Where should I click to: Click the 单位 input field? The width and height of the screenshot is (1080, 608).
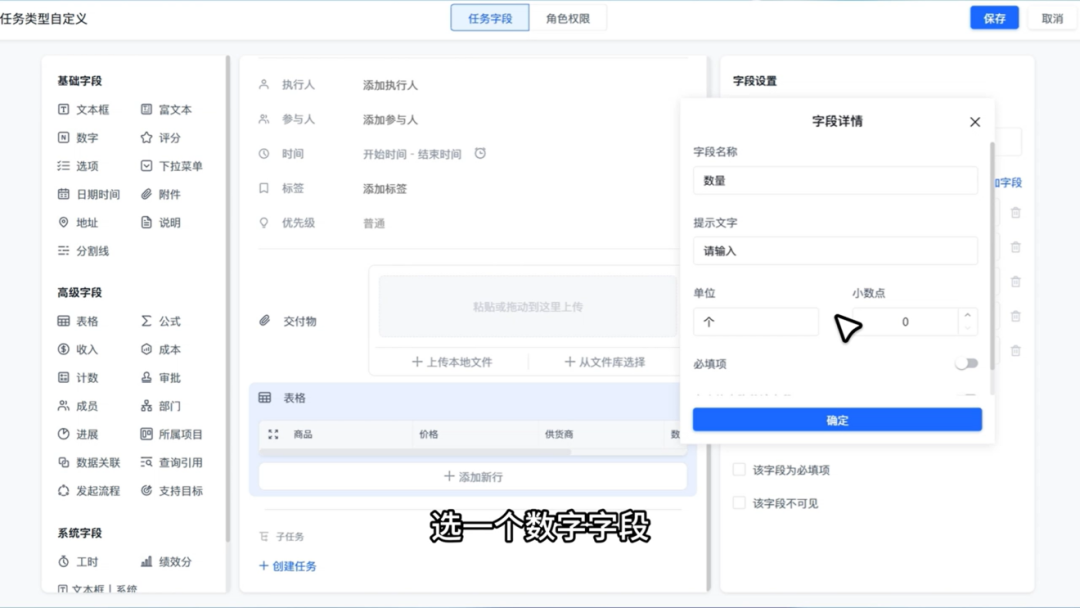point(756,322)
